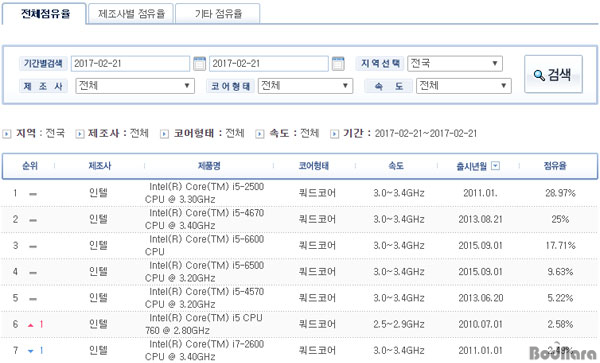
Task: Click the 속도 column header
Action: [x=396, y=166]
